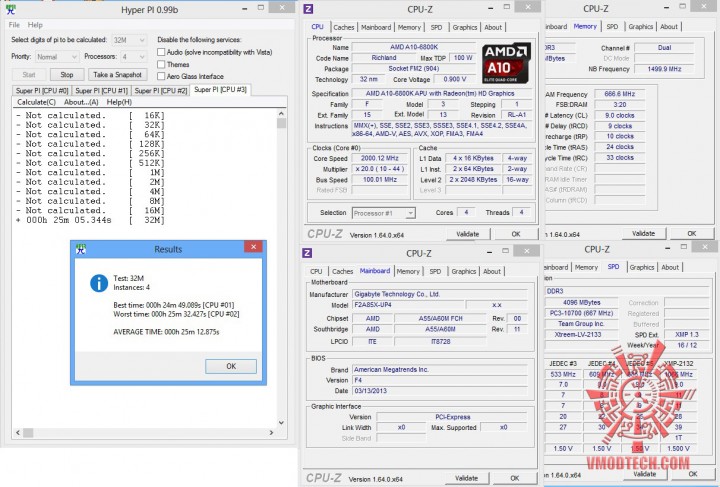This screenshot has height=487, width=720.
Task: Click the disabled Start button
Action: (x=28, y=74)
